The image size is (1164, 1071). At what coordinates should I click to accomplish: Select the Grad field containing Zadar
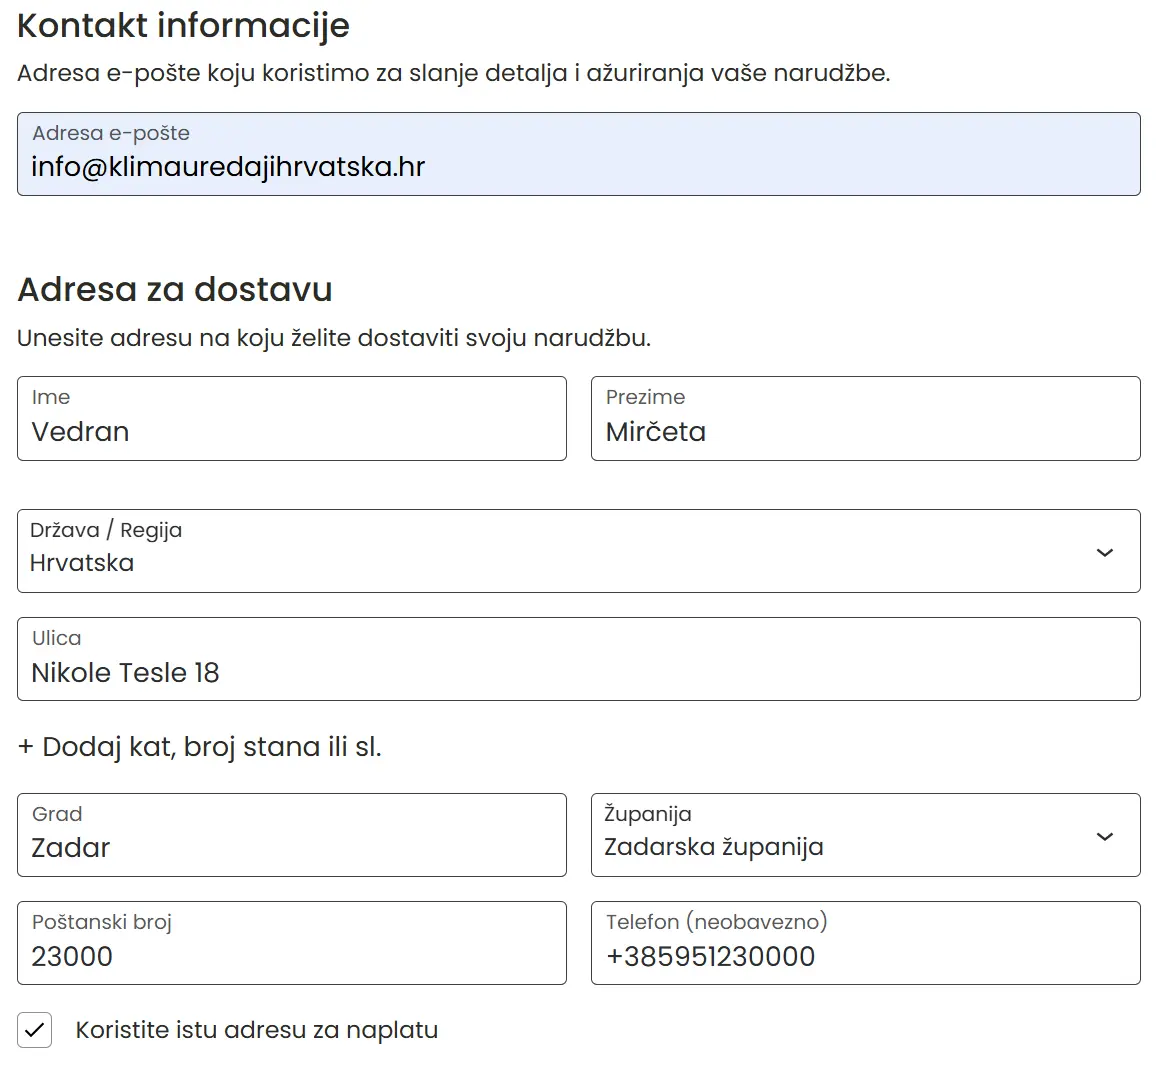point(291,835)
